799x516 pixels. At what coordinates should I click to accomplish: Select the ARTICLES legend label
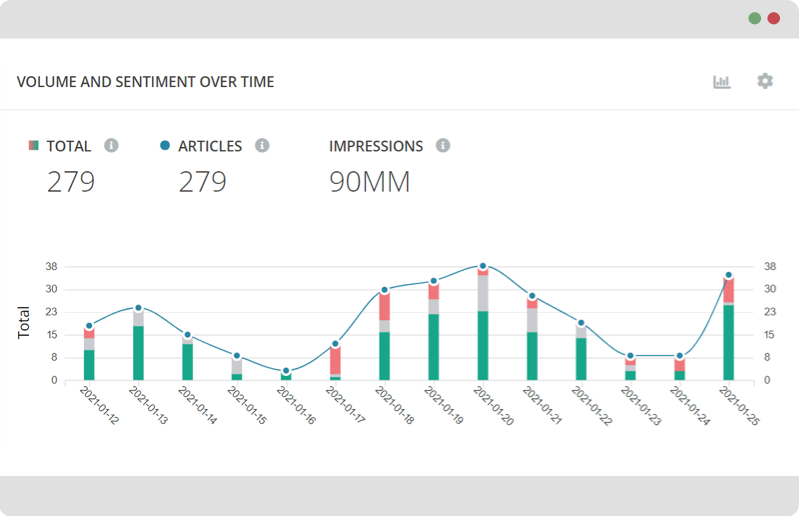pyautogui.click(x=210, y=146)
